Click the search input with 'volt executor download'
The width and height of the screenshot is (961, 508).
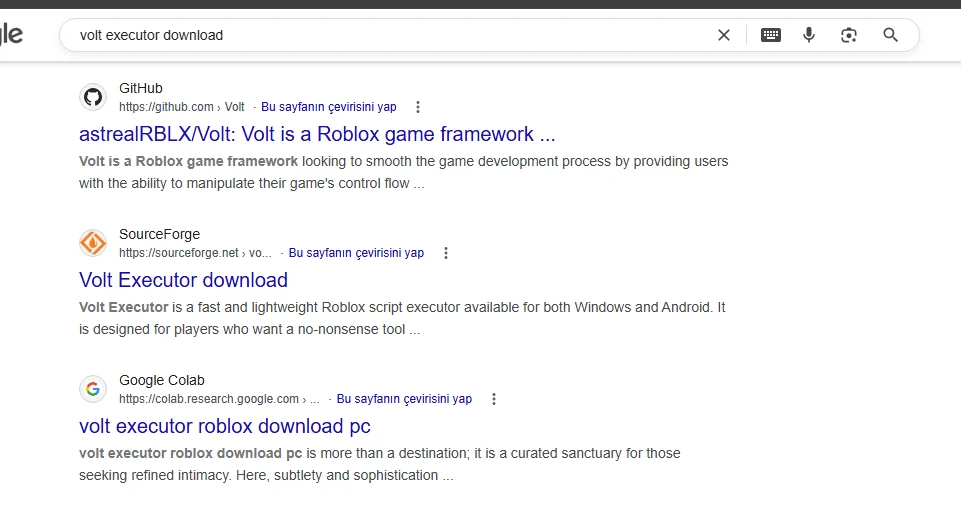[392, 35]
